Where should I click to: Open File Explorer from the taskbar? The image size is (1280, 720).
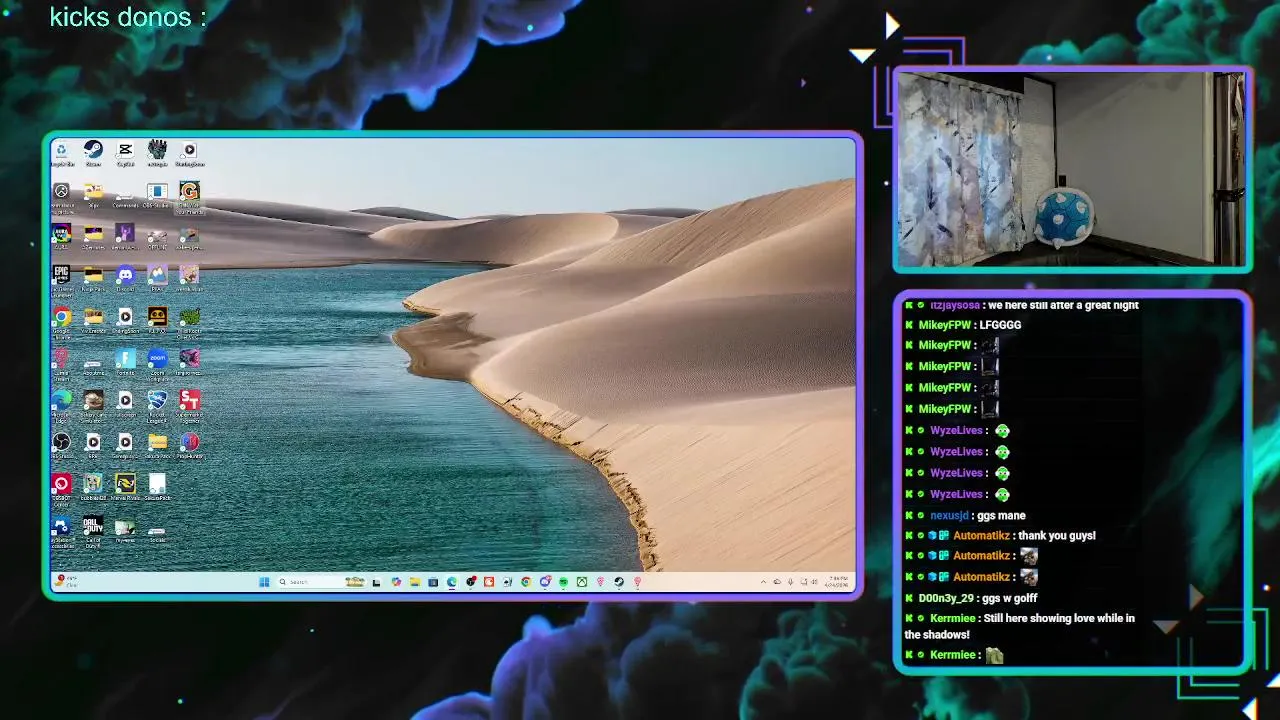pos(414,582)
